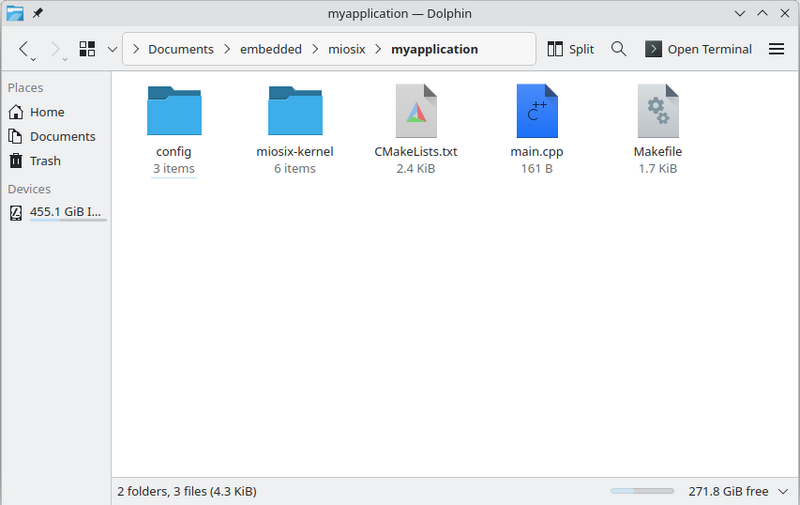
Task: Go forward with the forward arrow
Action: pyautogui.click(x=55, y=49)
